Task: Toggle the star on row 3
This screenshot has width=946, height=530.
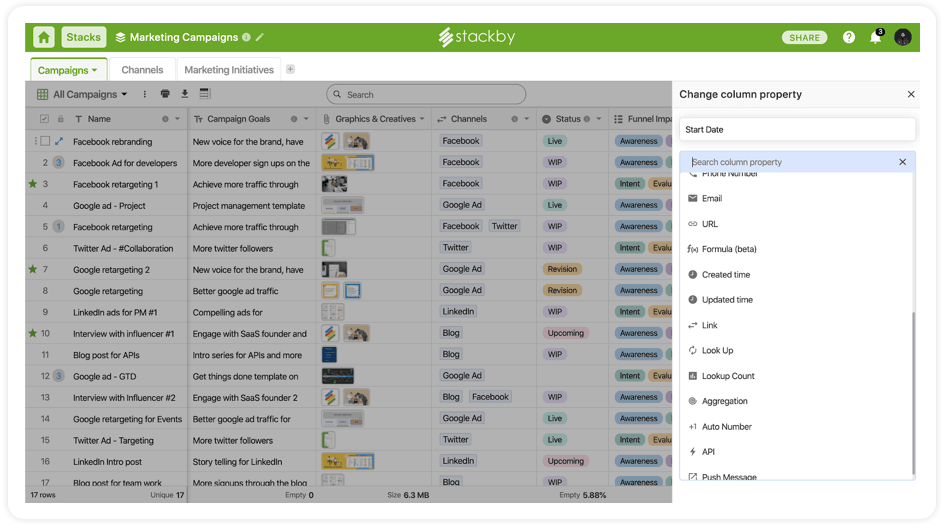Action: tap(33, 184)
